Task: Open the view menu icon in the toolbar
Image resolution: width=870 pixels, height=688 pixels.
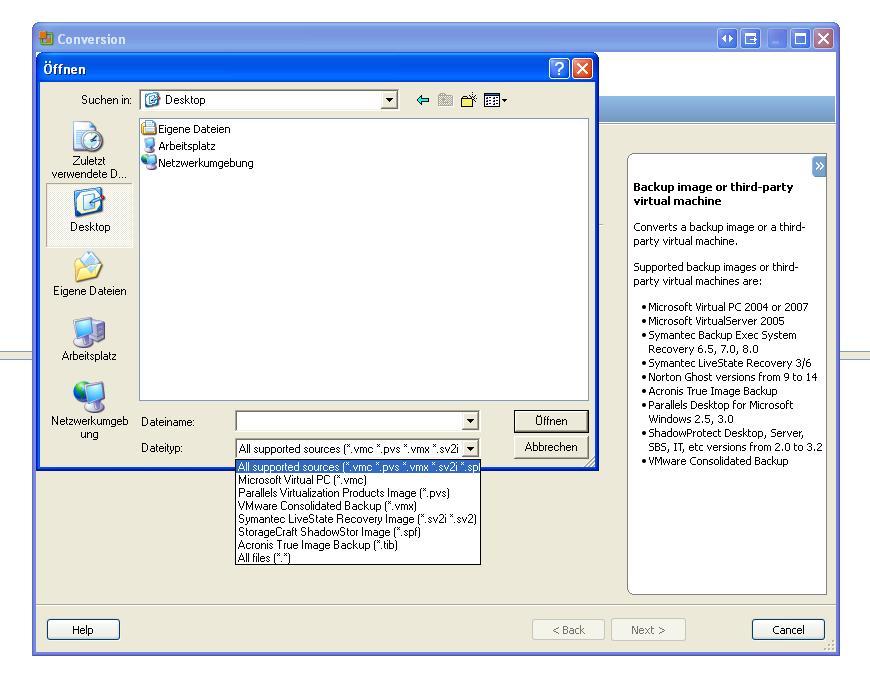Action: [x=494, y=100]
